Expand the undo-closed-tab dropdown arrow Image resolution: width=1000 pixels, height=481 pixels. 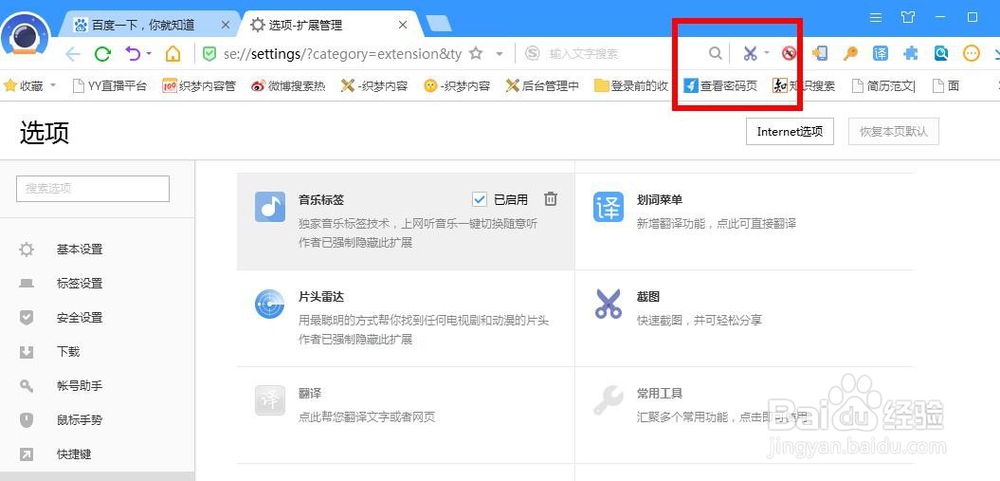(x=149, y=54)
